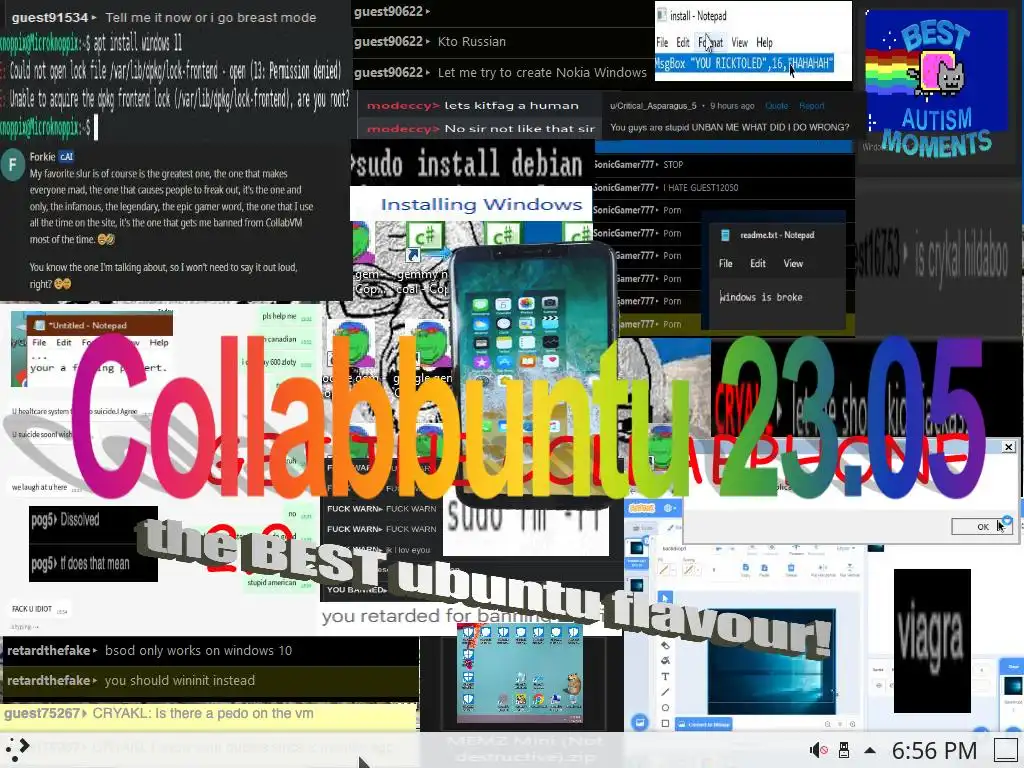Click the 'sudo install debian' text
Image resolution: width=1024 pixels, height=768 pixels.
point(466,164)
